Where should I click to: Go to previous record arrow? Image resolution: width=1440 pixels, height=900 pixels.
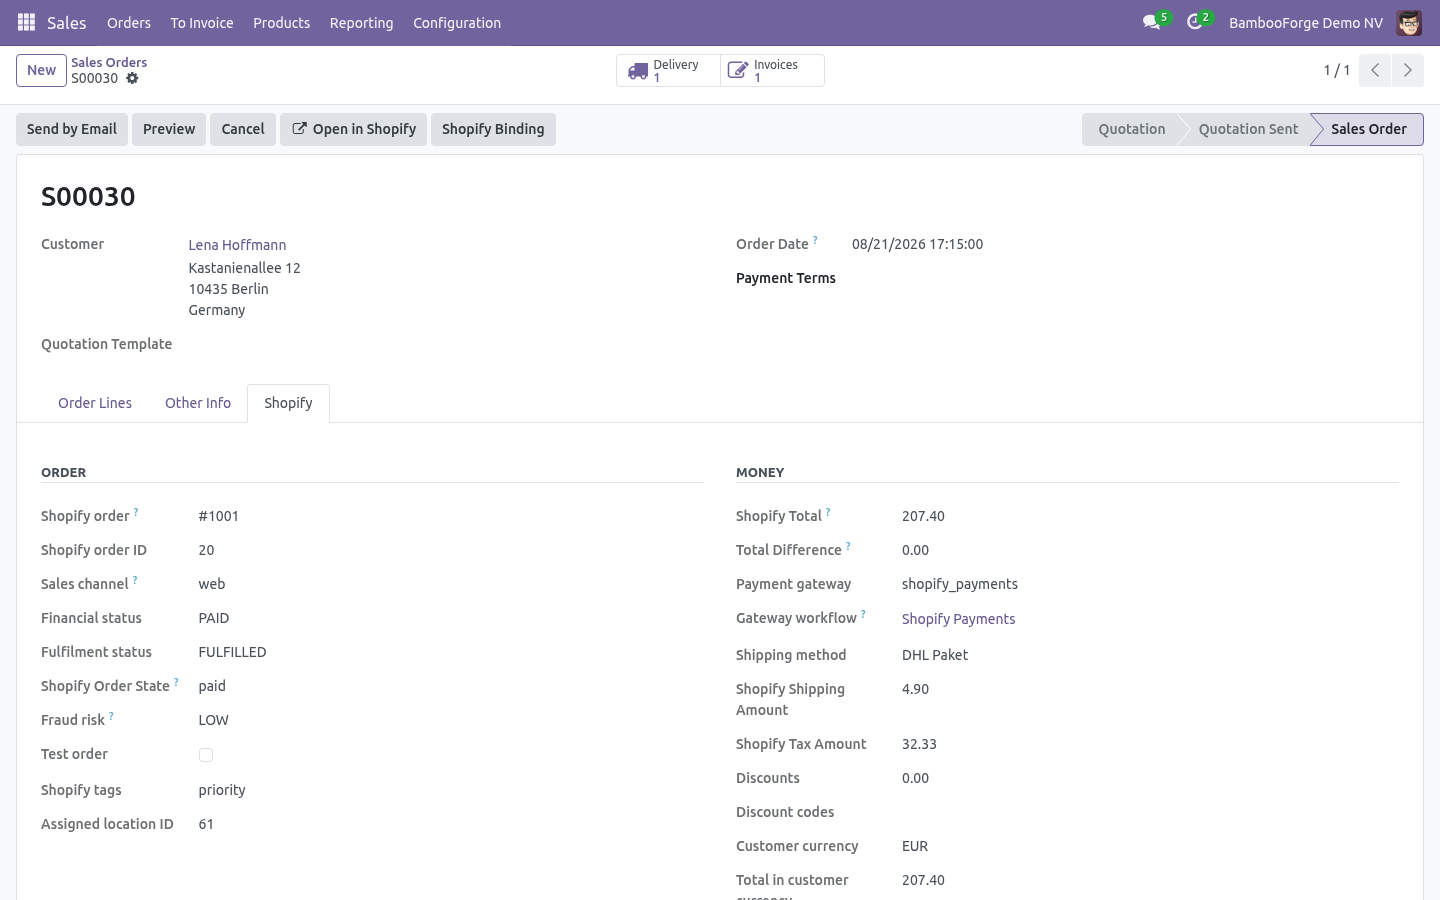click(1375, 70)
